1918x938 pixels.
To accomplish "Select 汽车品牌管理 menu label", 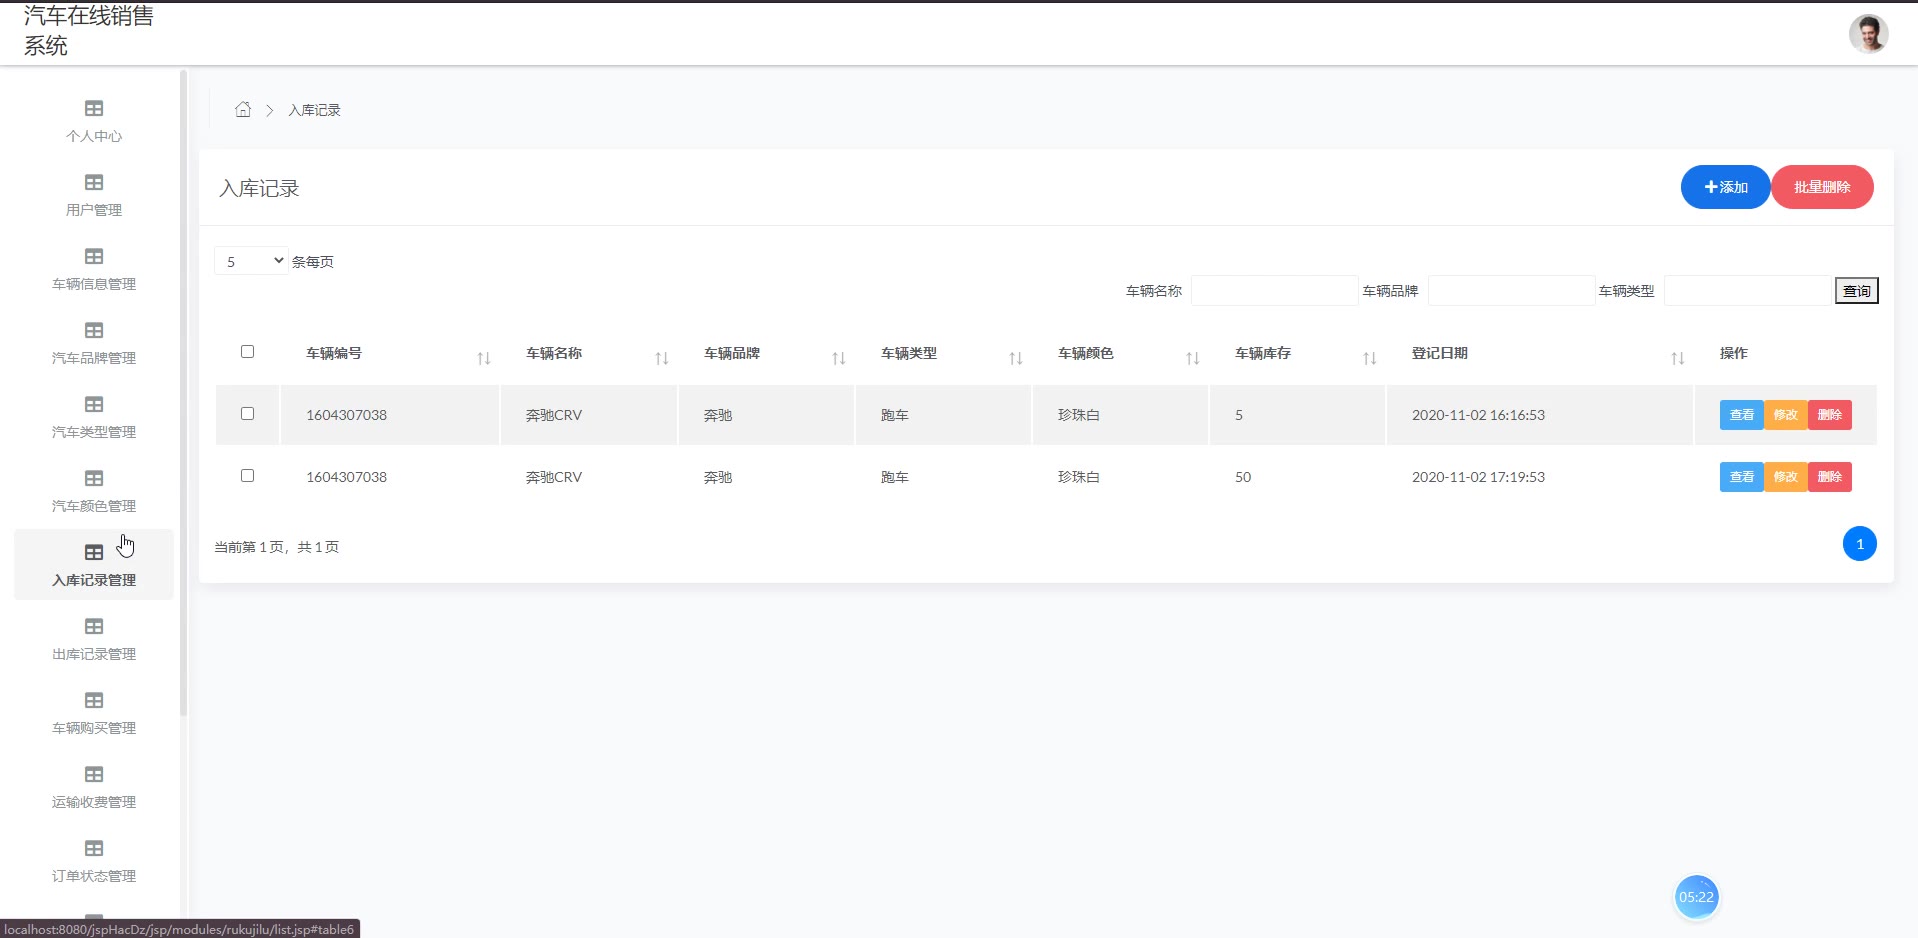I will (x=94, y=358).
